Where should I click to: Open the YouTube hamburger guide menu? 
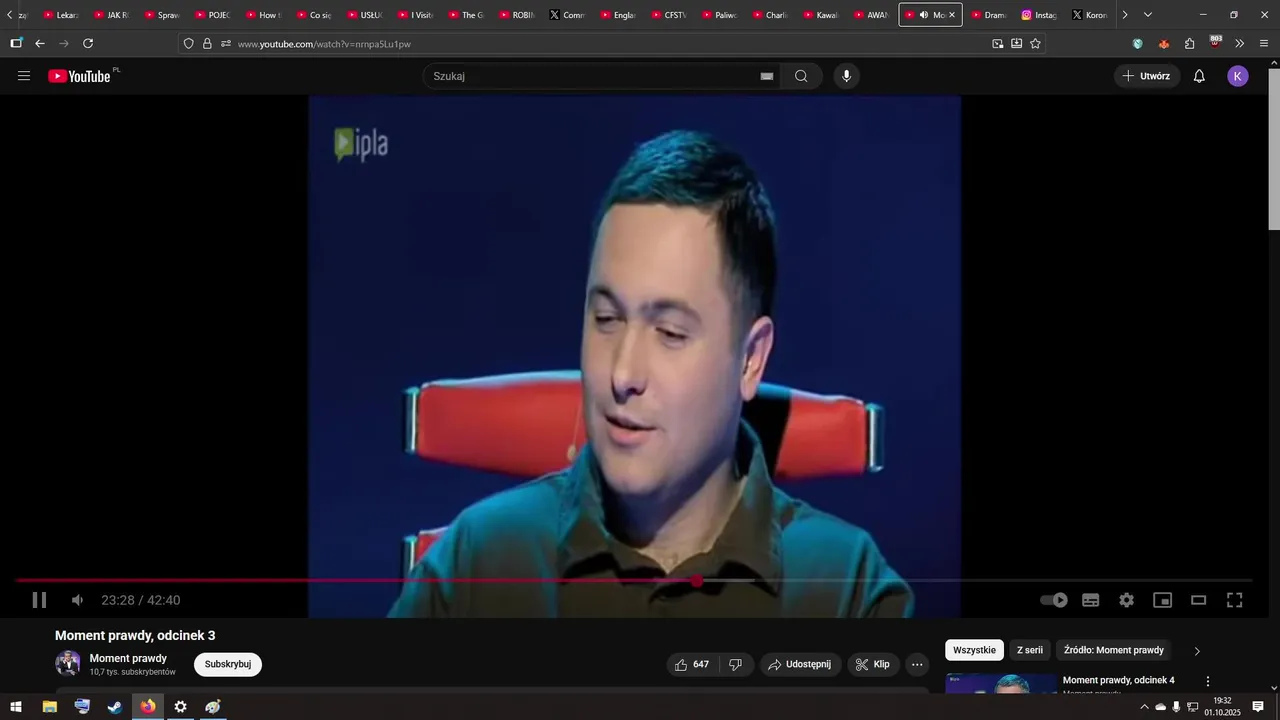[24, 76]
